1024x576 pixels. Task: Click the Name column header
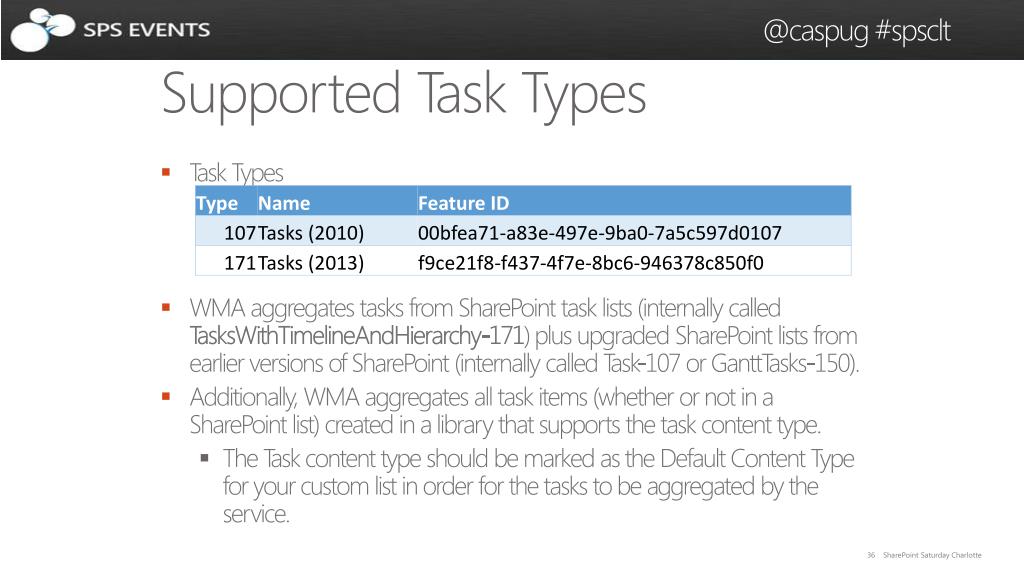click(284, 203)
